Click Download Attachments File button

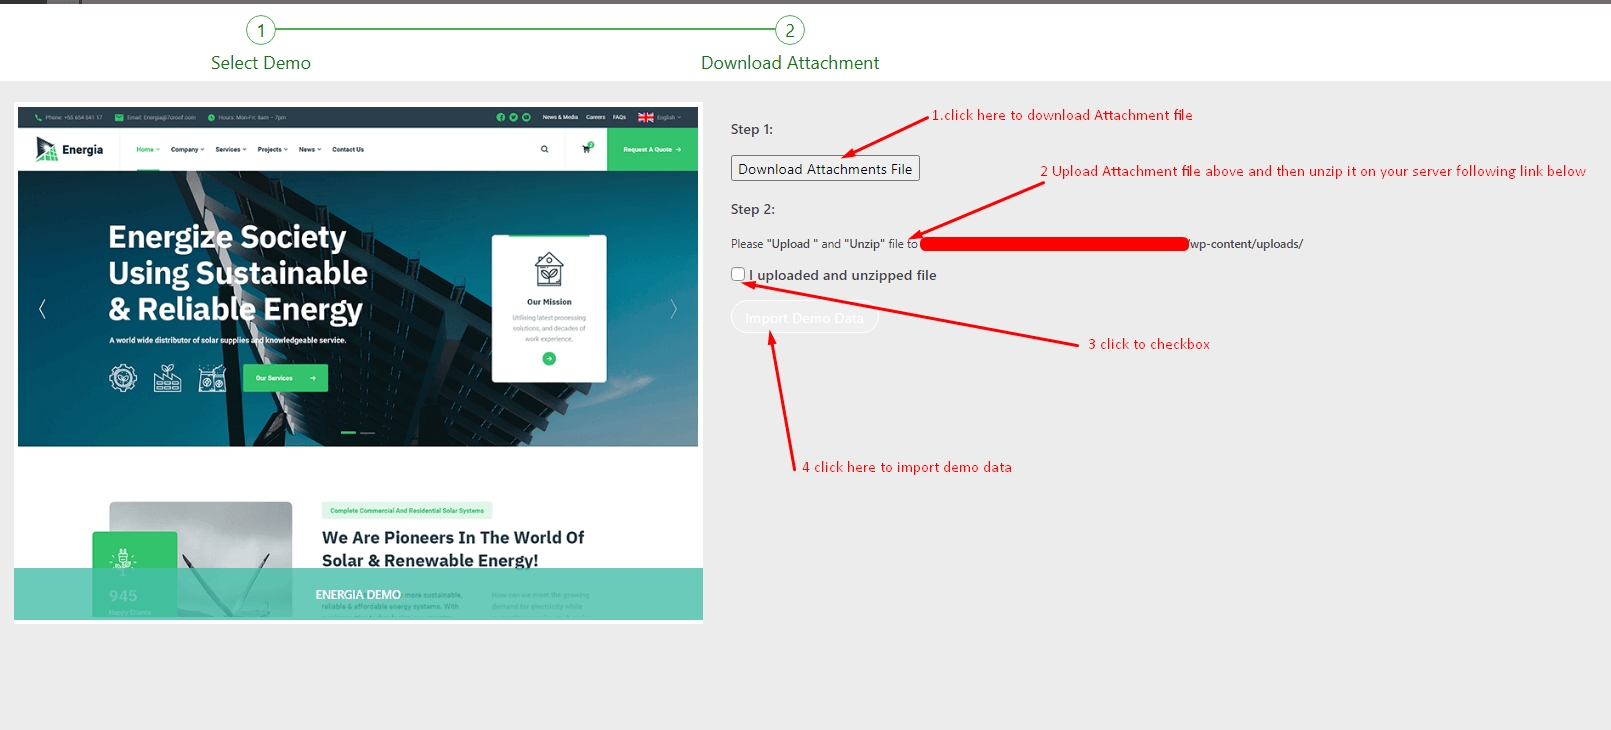[x=825, y=169]
